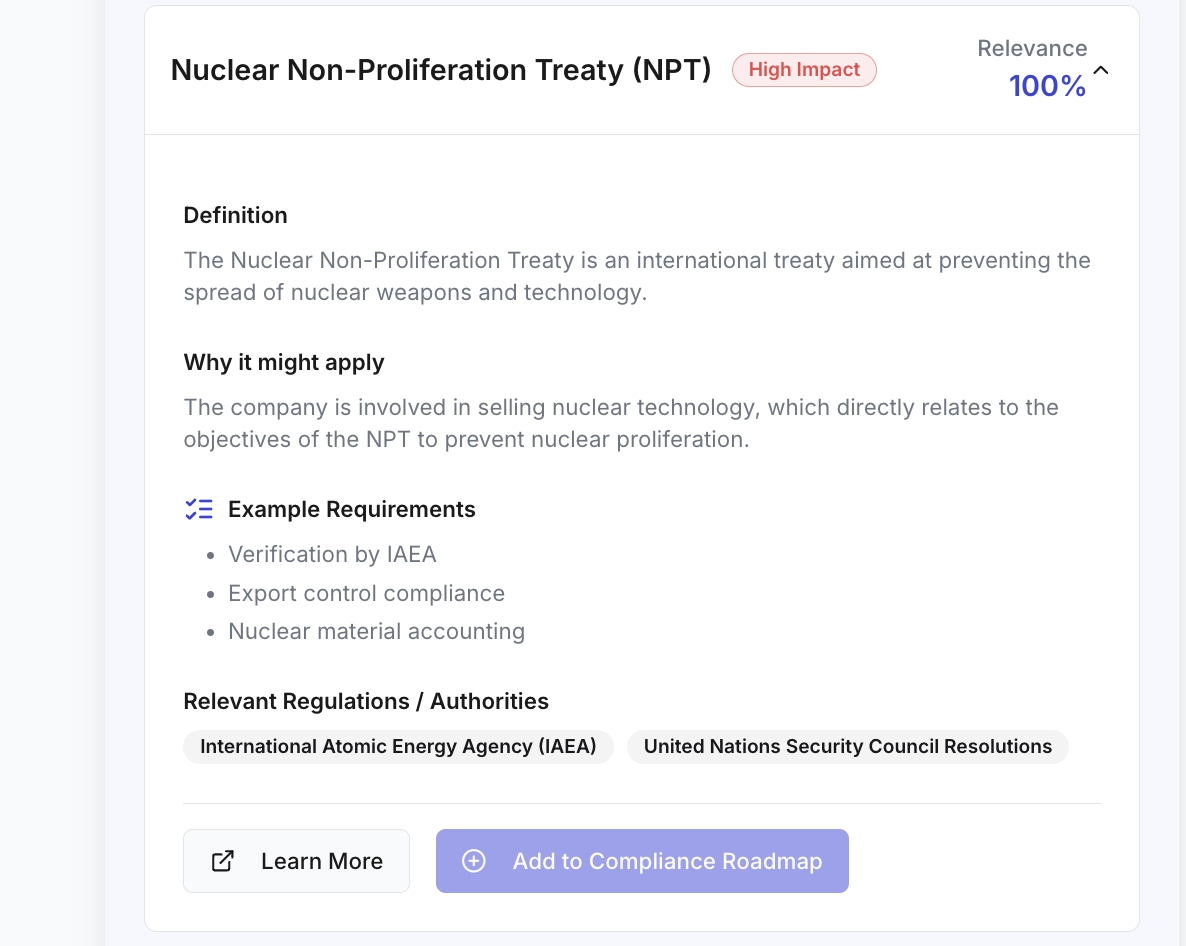Click the Definition heading

[x=235, y=216]
